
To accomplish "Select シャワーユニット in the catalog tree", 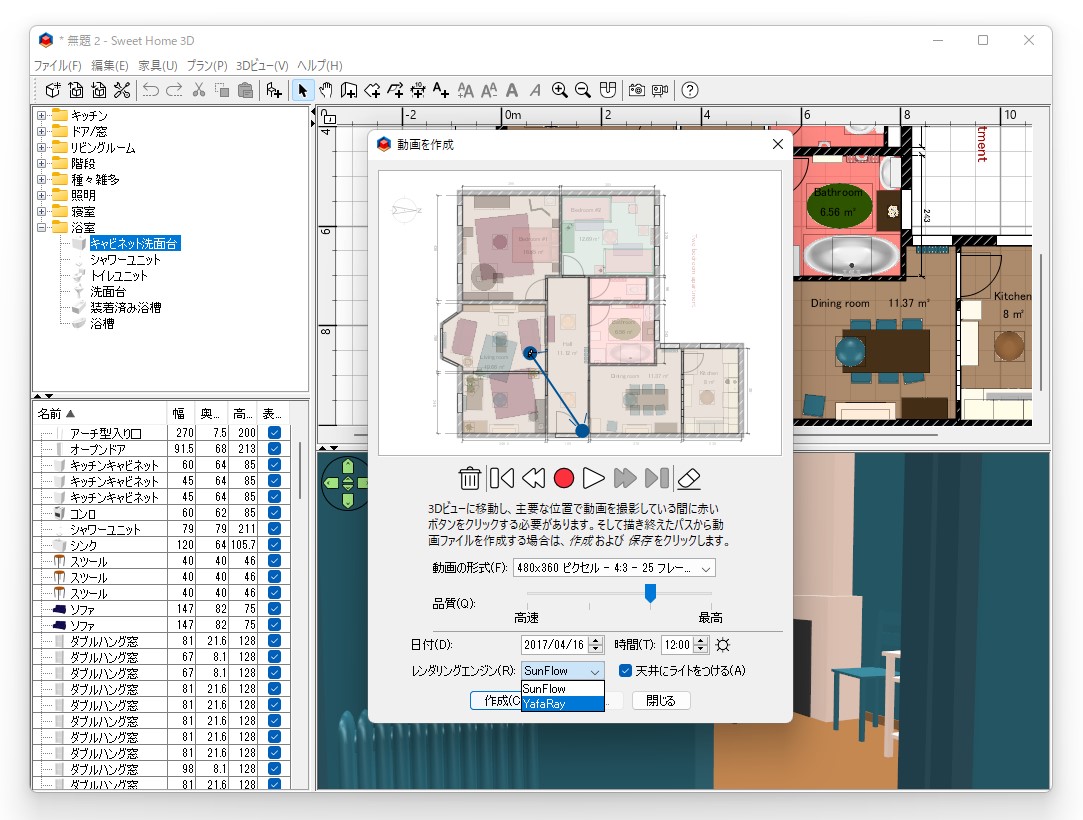I will tap(125, 260).
